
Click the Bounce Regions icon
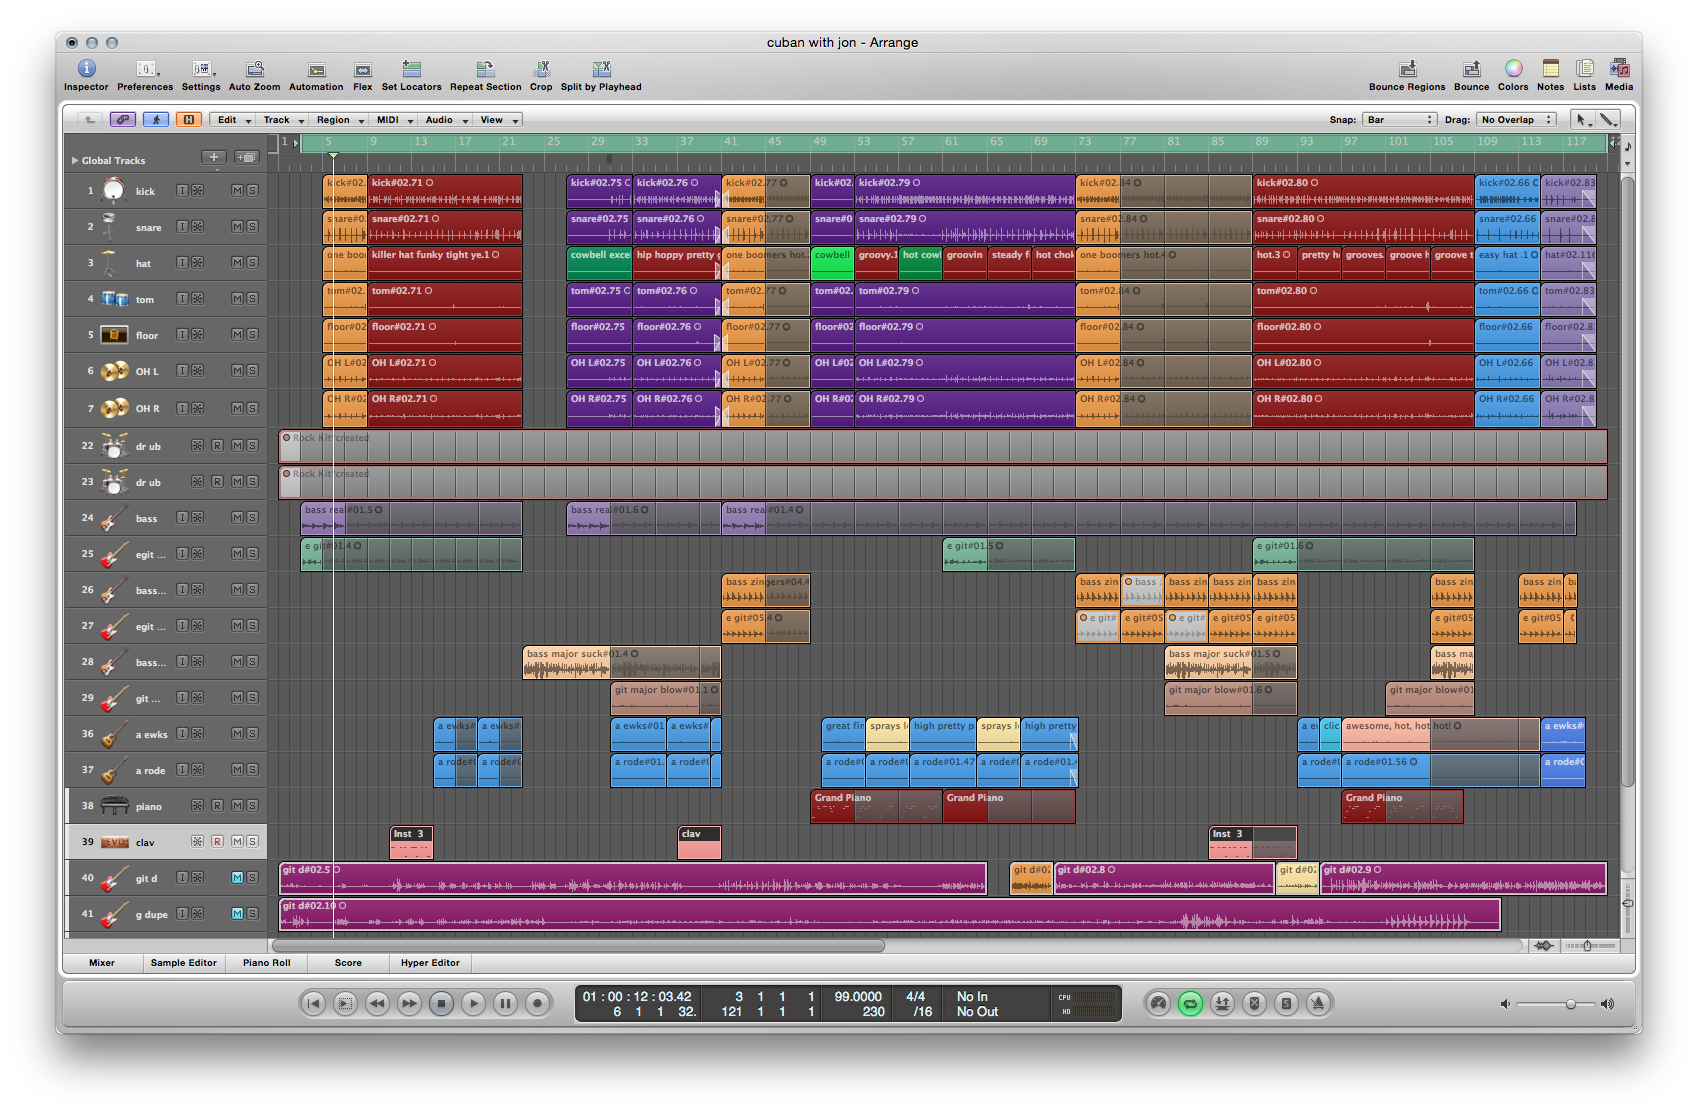1407,69
